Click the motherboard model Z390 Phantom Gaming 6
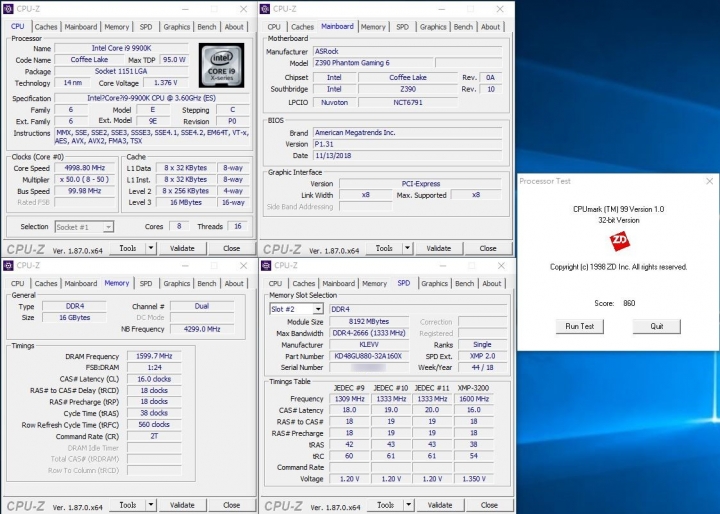Screen dimensions: 720x514 373,62
